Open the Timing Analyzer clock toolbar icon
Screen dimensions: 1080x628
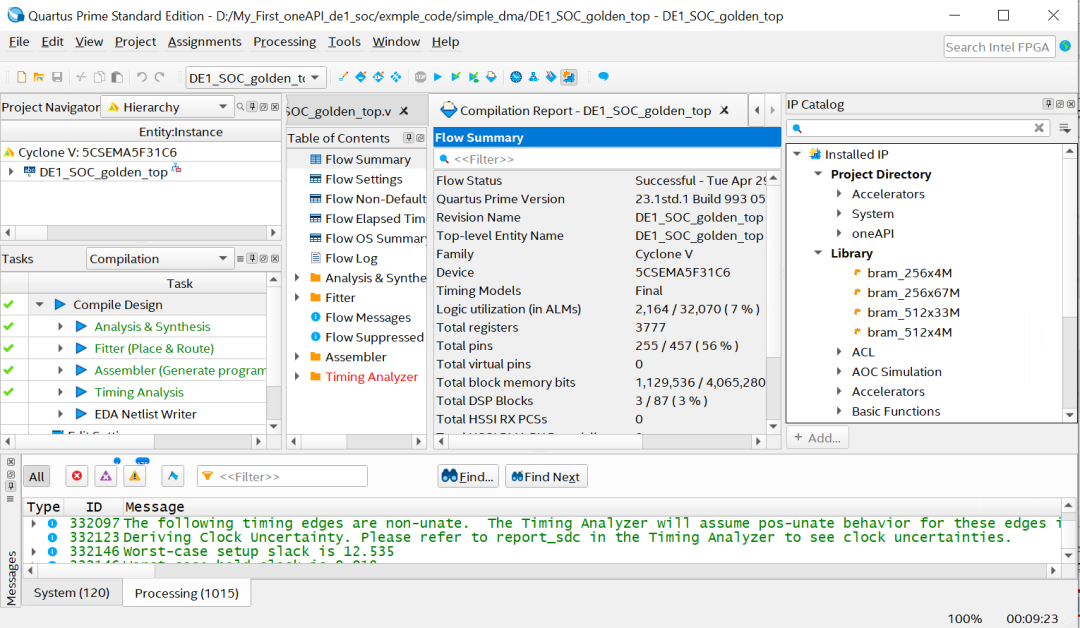click(516, 77)
